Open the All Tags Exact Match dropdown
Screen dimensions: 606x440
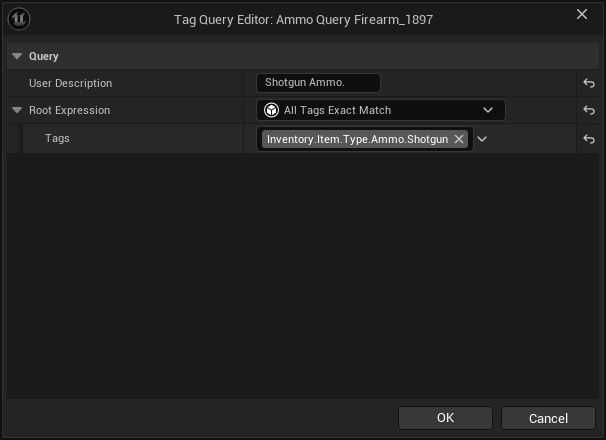(x=381, y=110)
